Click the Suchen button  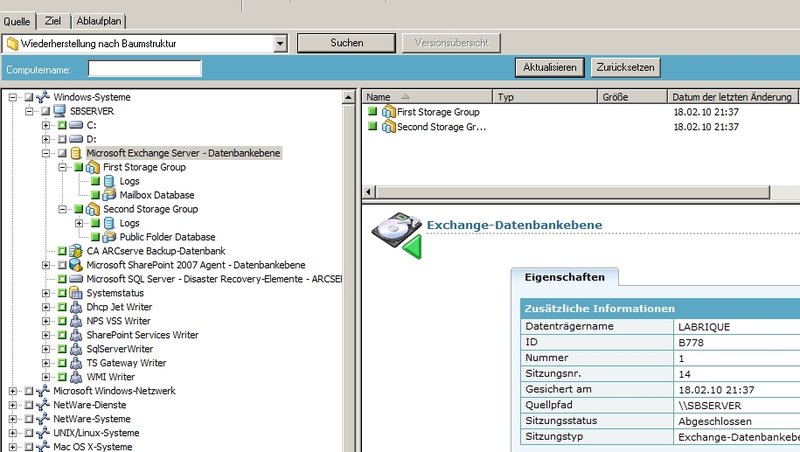(346, 43)
